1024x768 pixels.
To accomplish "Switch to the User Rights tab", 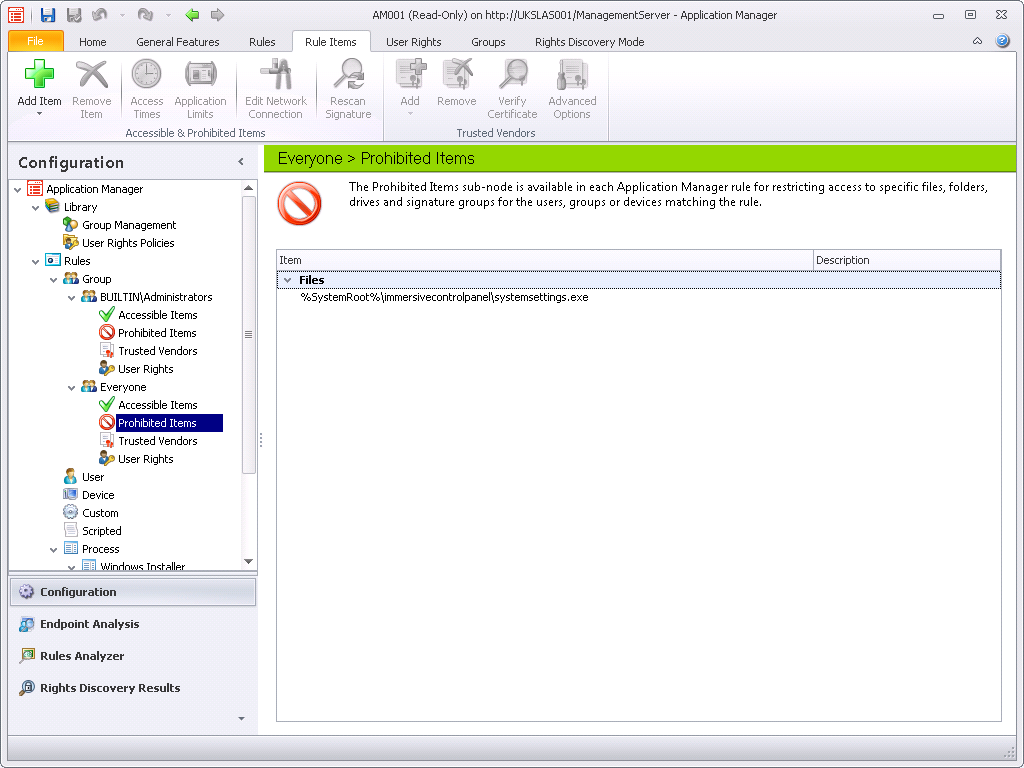I will tap(413, 42).
